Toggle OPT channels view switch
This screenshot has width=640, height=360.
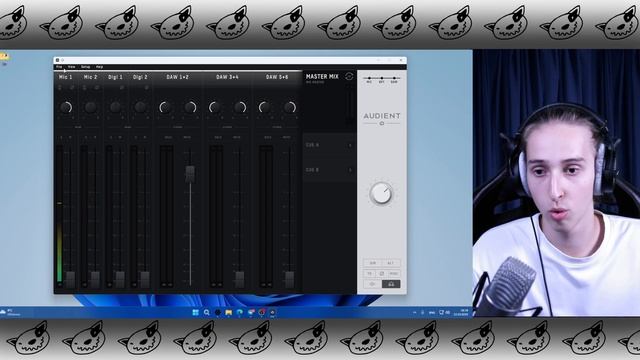click(x=382, y=79)
